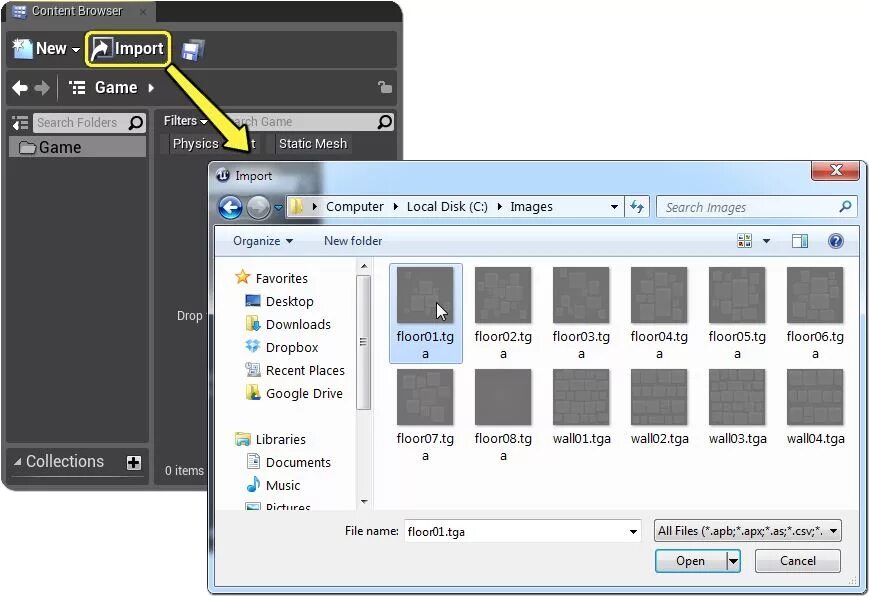The width and height of the screenshot is (869, 596).
Task: Select the floor02.tga thumbnail
Action: 503,295
